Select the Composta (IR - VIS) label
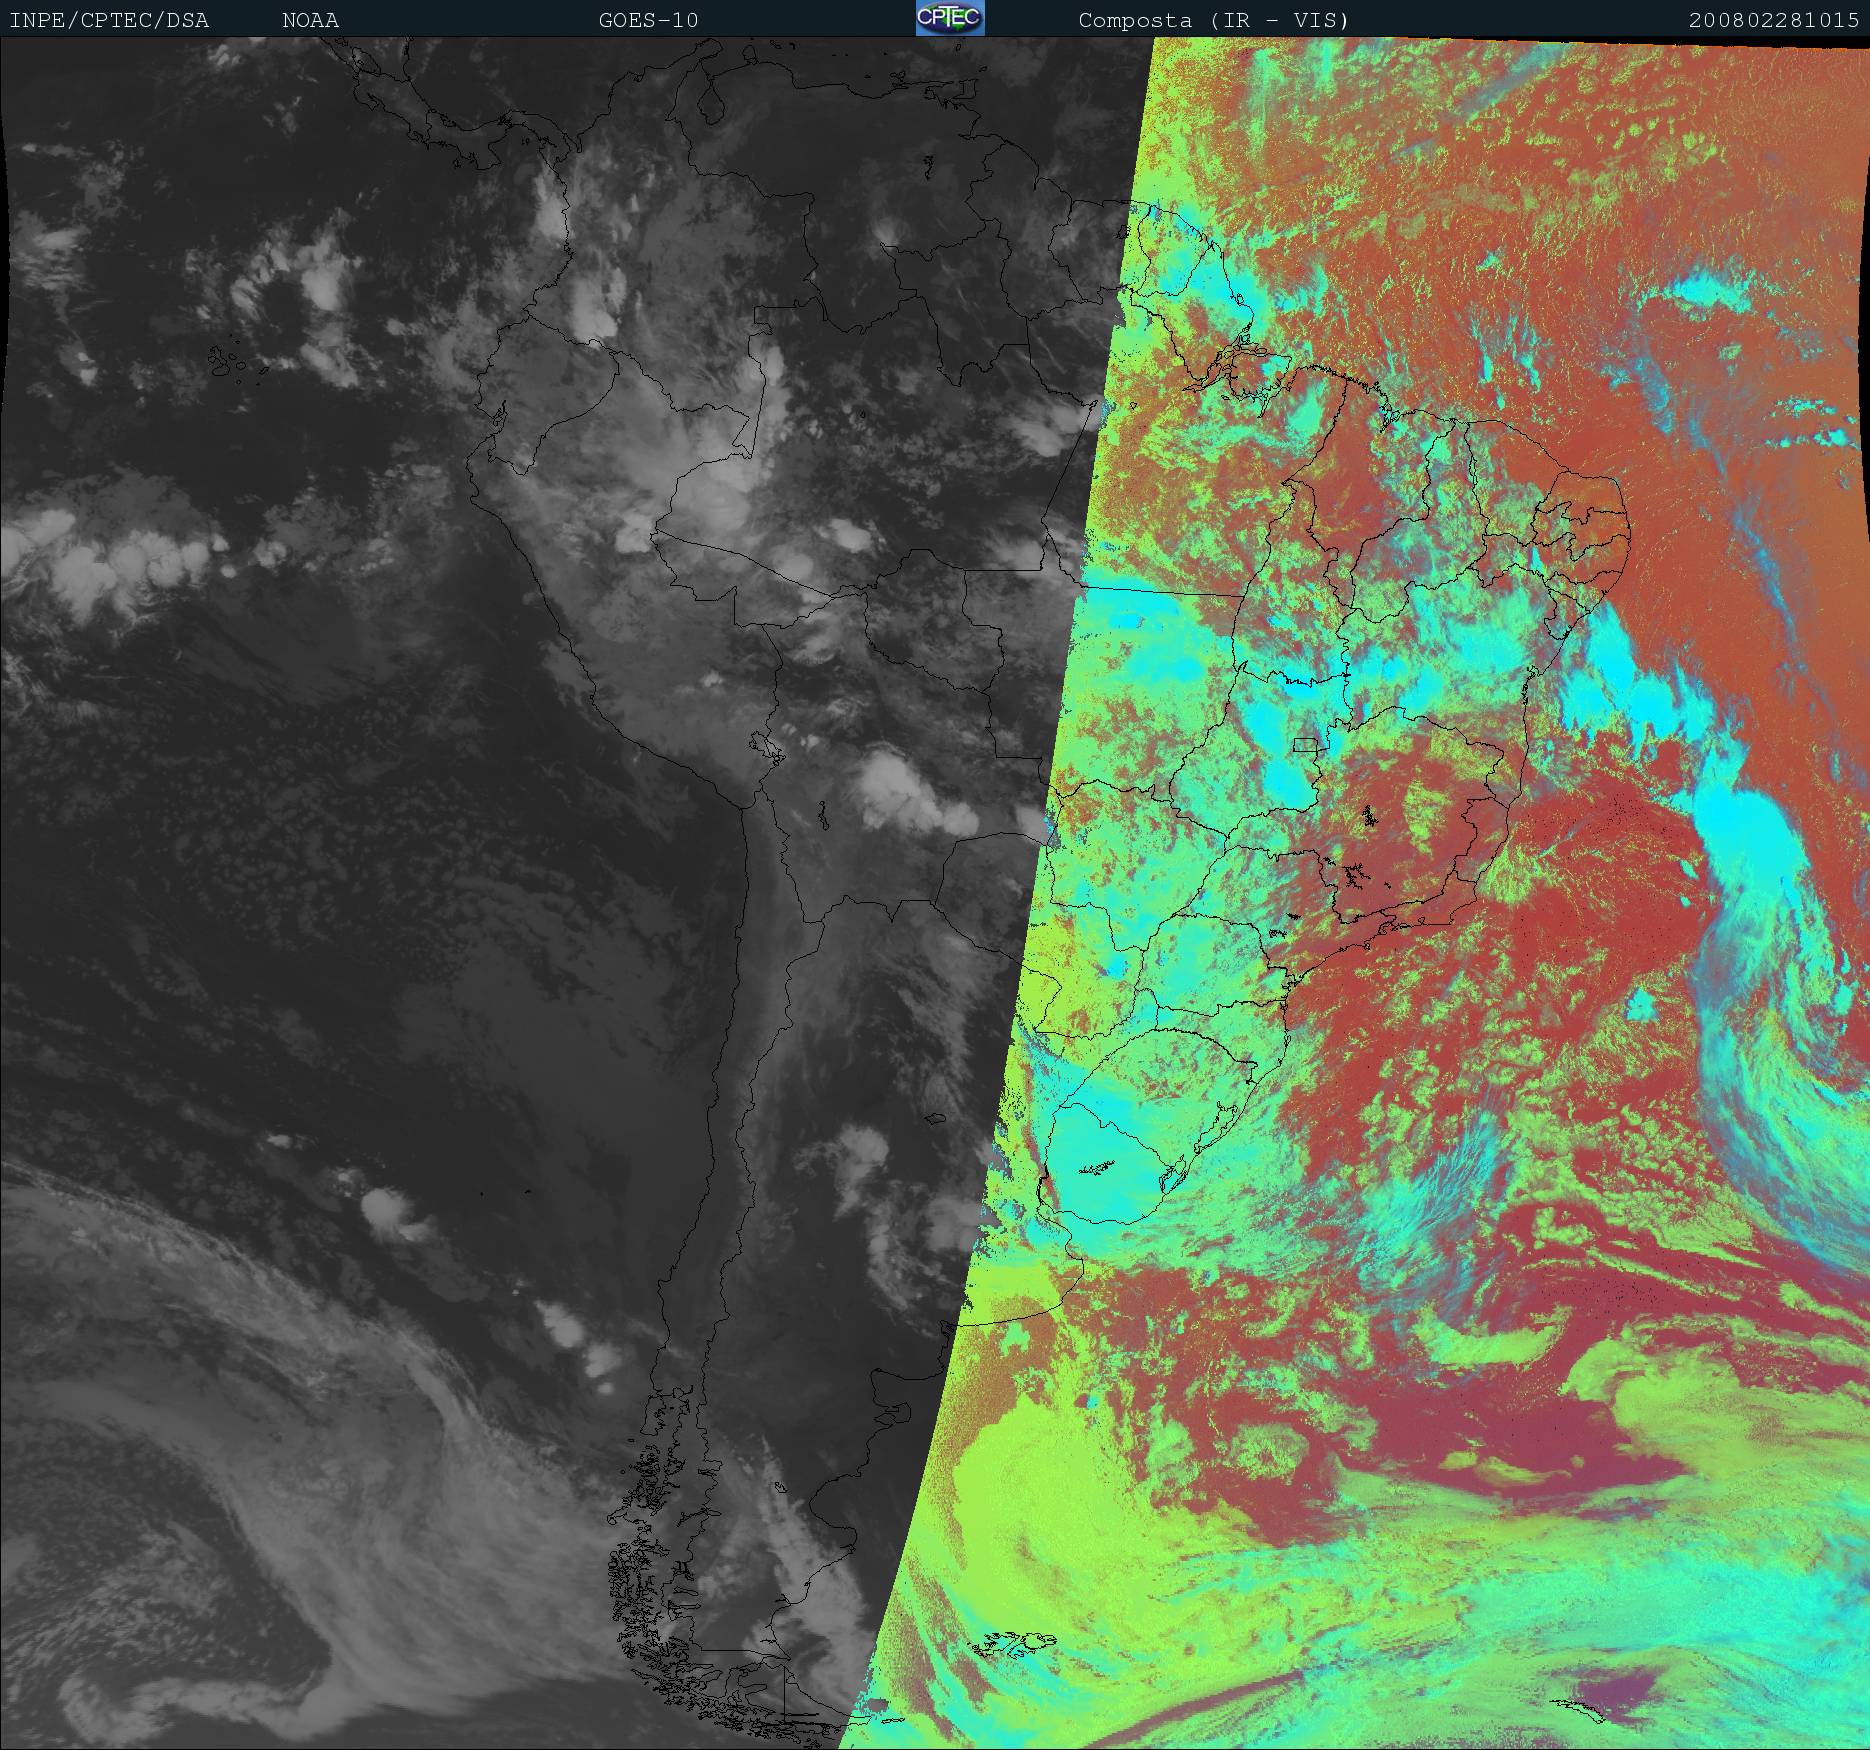This screenshot has width=1870, height=1750. (x=1213, y=20)
